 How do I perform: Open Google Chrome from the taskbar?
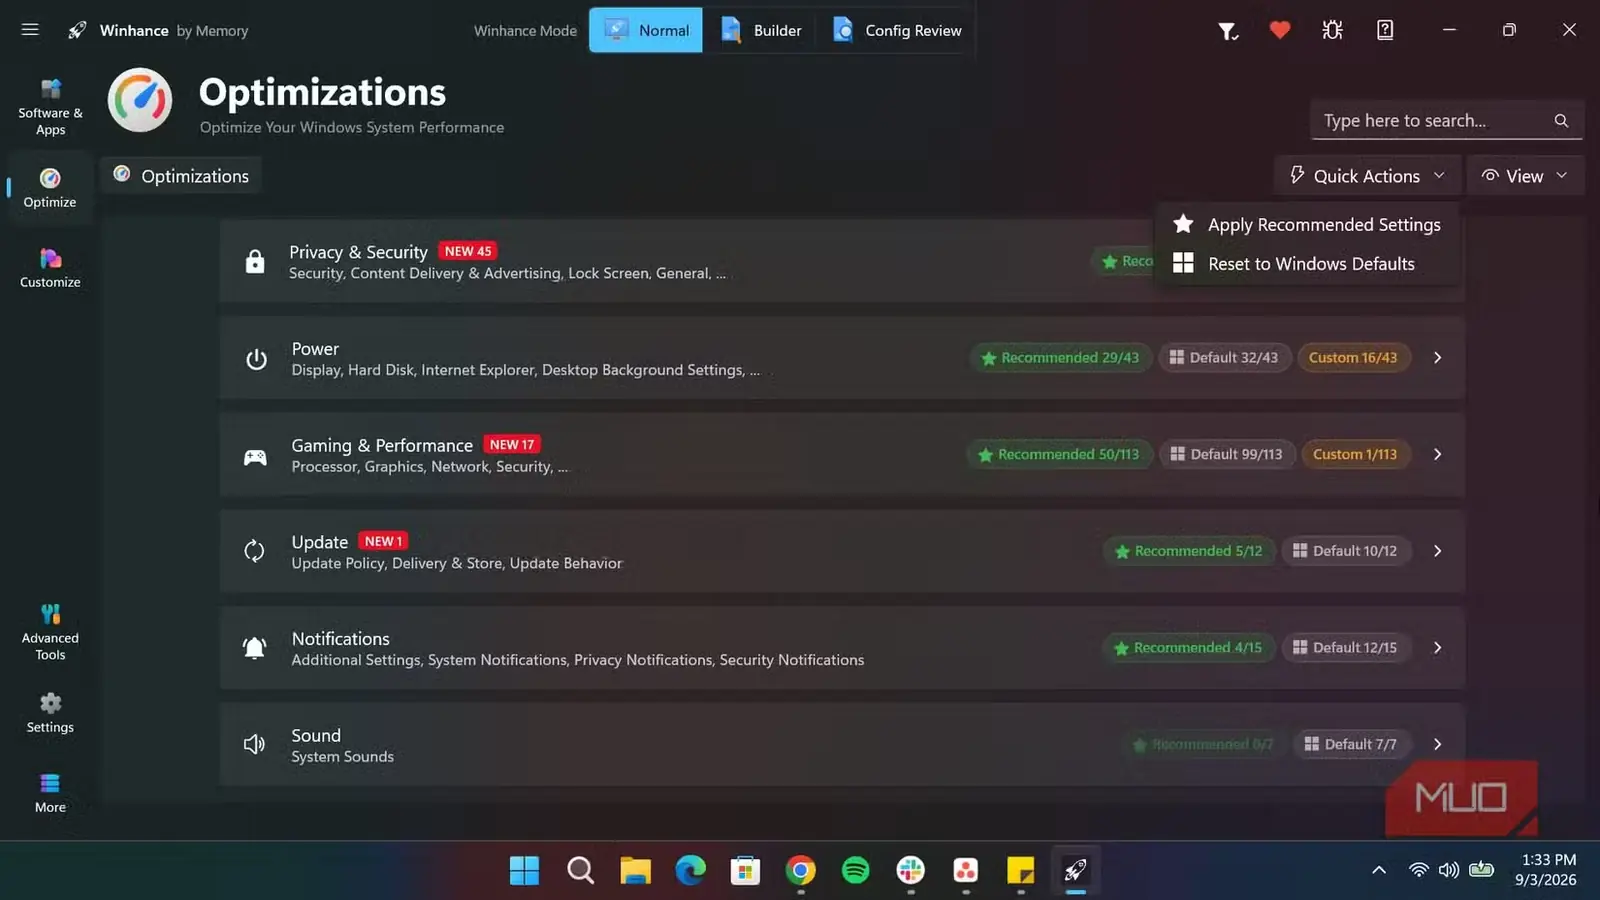click(x=800, y=870)
